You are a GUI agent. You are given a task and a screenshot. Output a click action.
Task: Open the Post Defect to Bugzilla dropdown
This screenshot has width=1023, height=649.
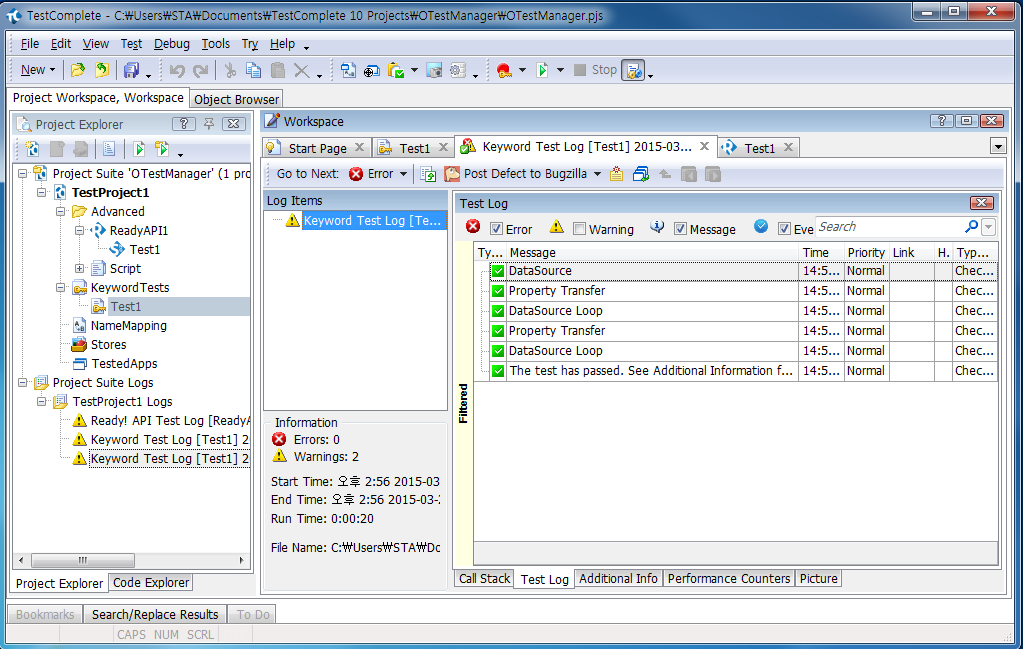pyautogui.click(x=597, y=174)
